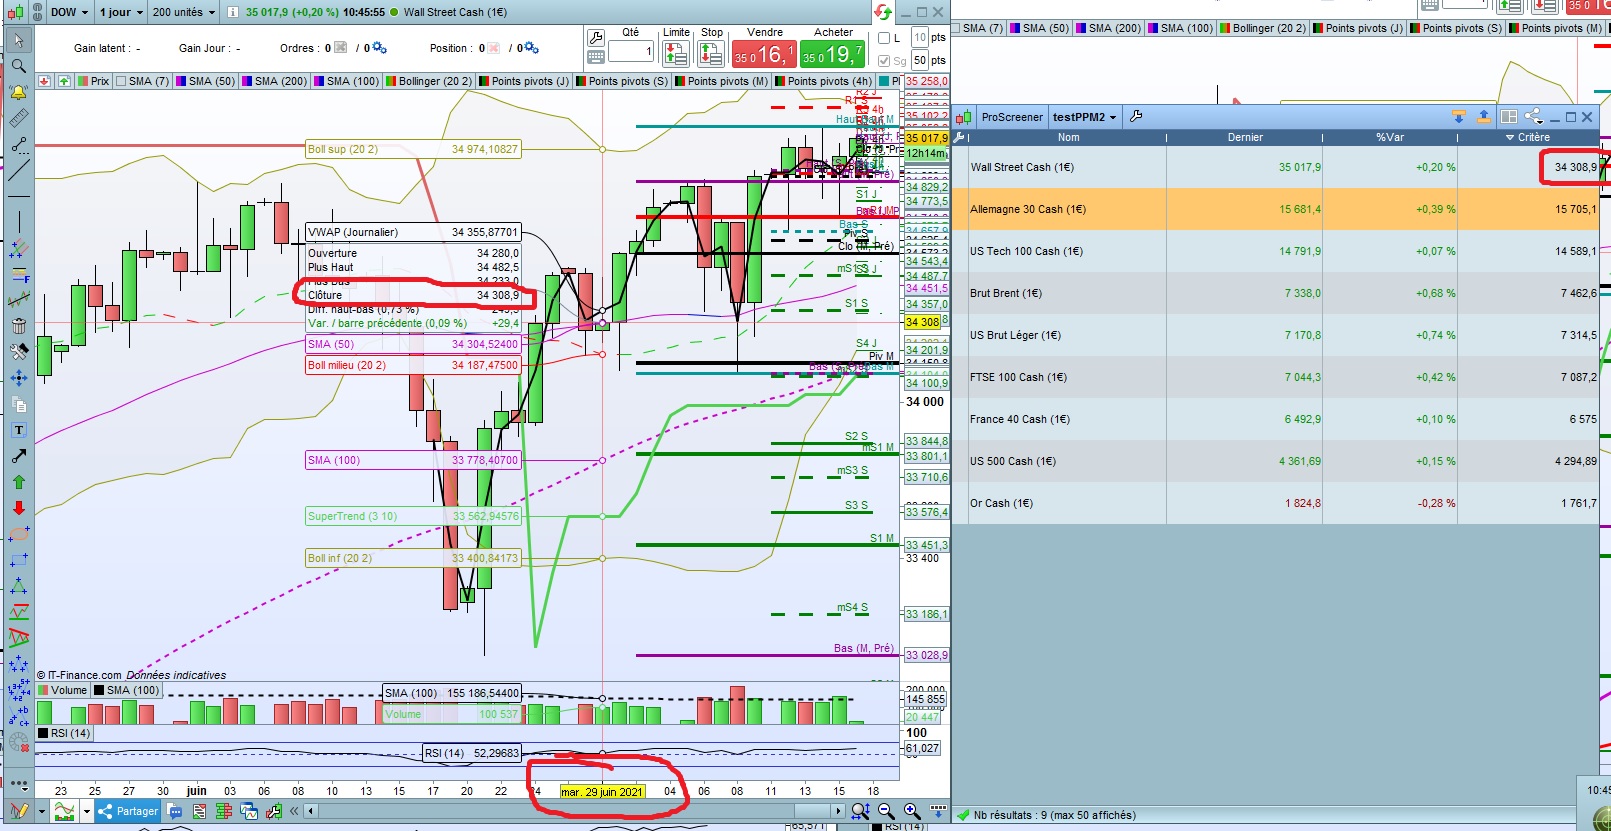Click the SMA (50) color swatch on main chart
The height and width of the screenshot is (831, 1611).
pyautogui.click(x=181, y=81)
